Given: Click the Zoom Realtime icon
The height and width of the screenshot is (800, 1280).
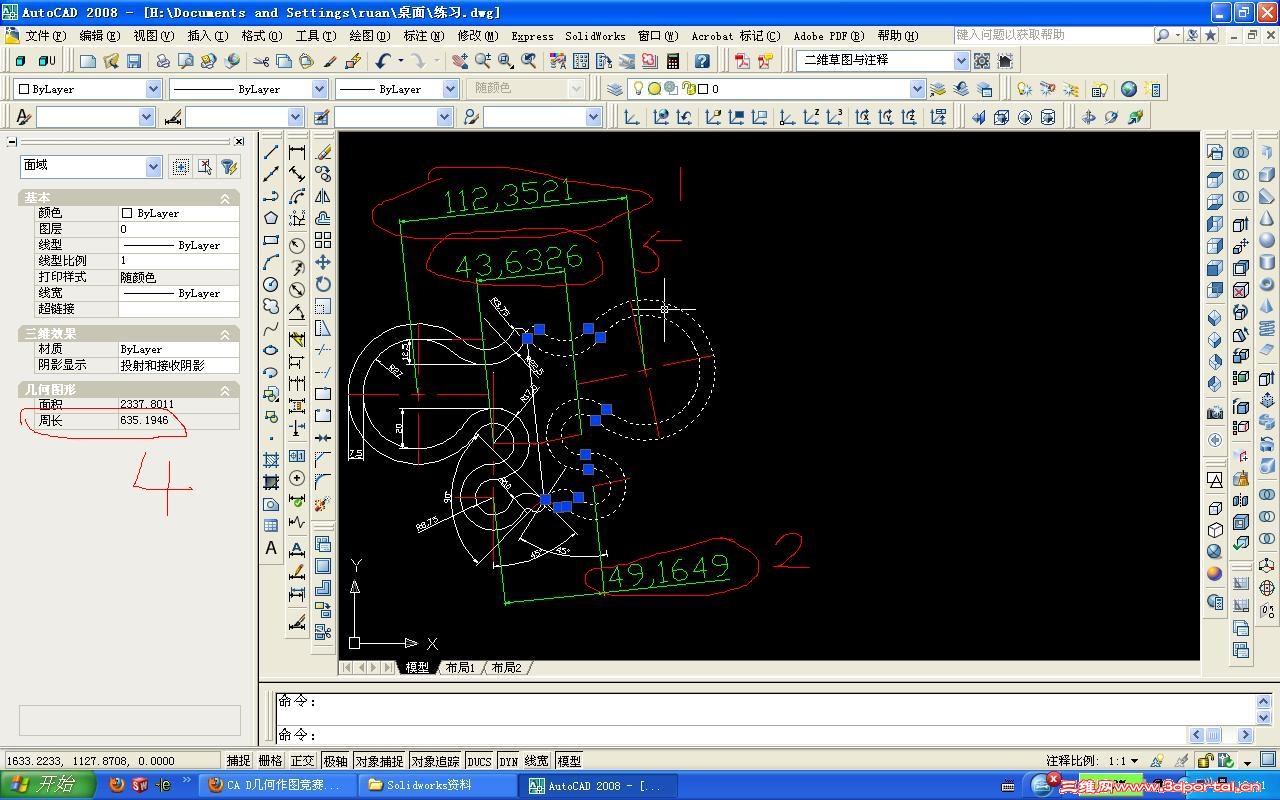Looking at the screenshot, I should click(483, 61).
